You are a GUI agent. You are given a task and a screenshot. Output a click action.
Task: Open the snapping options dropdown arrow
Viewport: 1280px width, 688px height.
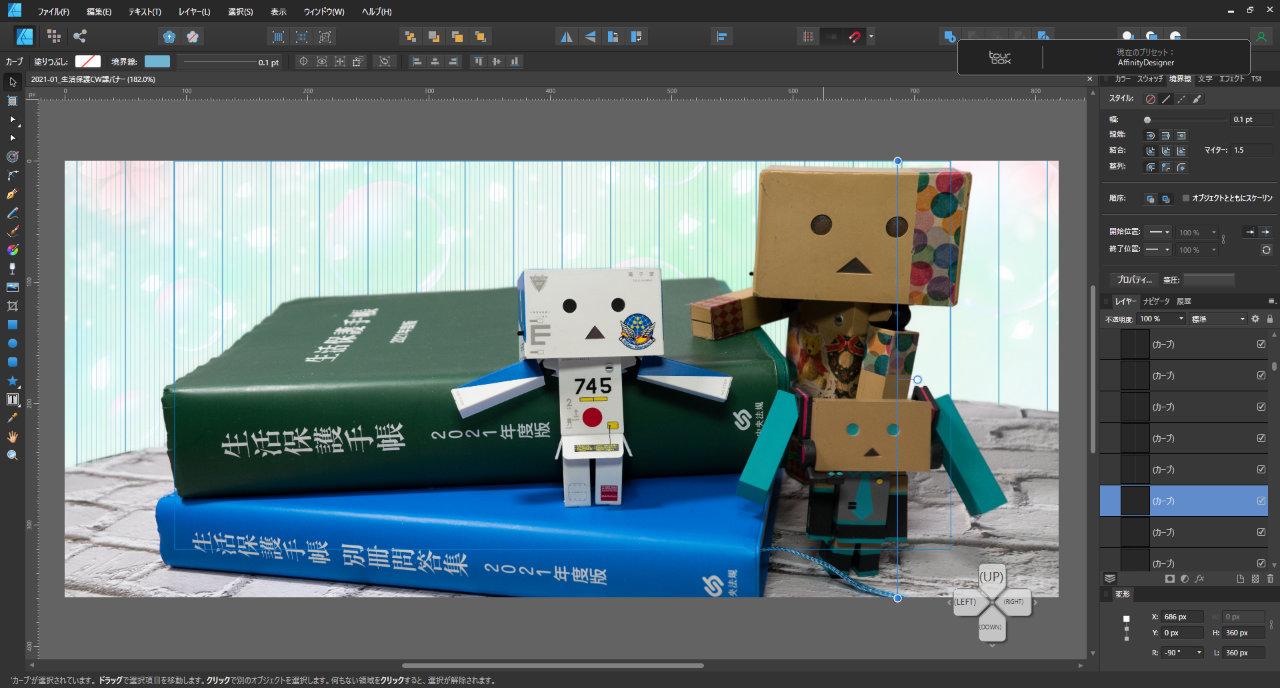point(871,36)
